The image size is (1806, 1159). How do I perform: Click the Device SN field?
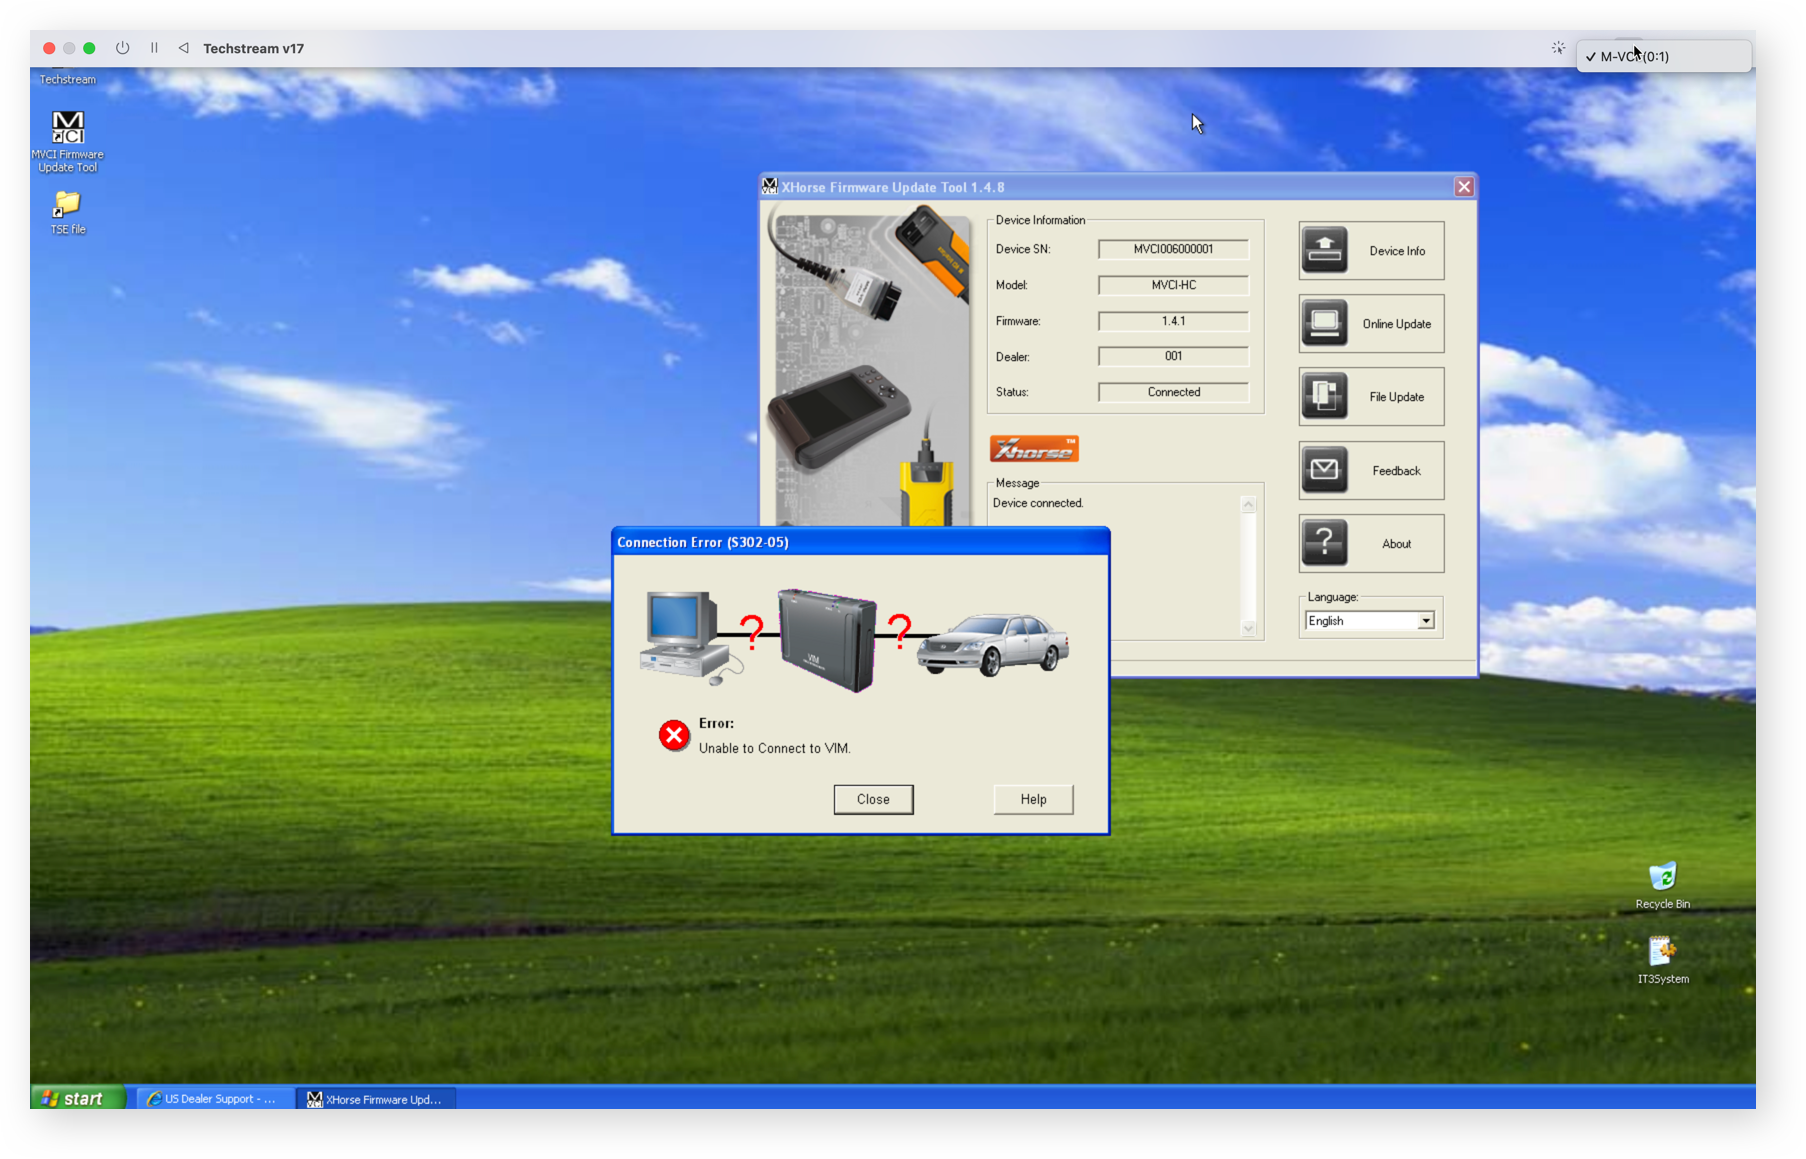(1173, 249)
